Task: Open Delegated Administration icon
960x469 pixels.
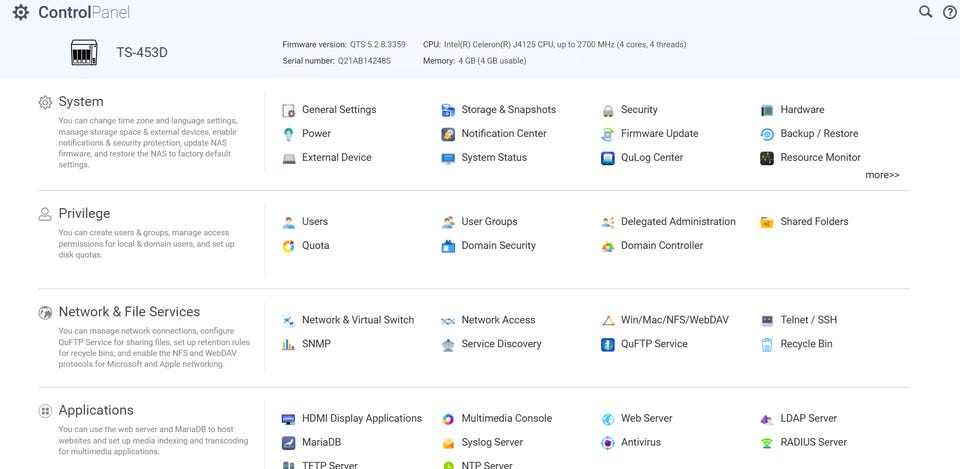Action: [607, 222]
